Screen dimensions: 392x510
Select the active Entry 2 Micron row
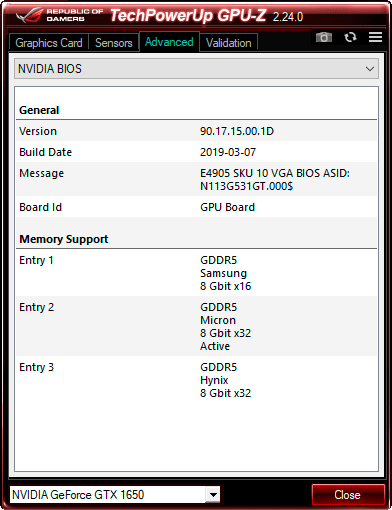point(196,326)
